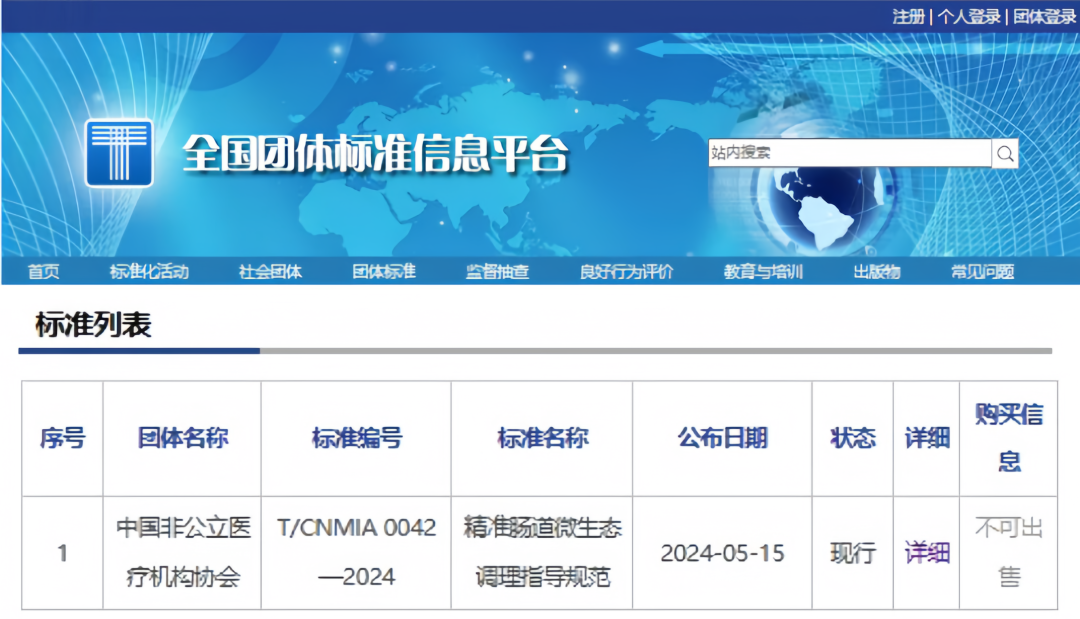Click the 购买信息 column header
The width and height of the screenshot is (1080, 619).
(1009, 438)
